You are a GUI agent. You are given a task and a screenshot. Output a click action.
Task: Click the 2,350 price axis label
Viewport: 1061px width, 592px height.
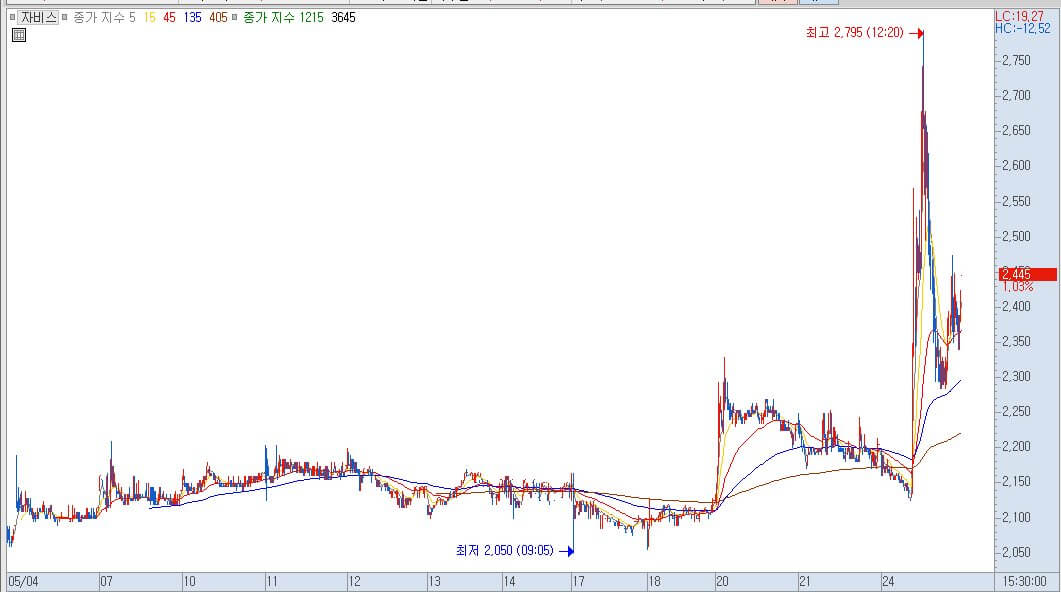click(x=1016, y=341)
